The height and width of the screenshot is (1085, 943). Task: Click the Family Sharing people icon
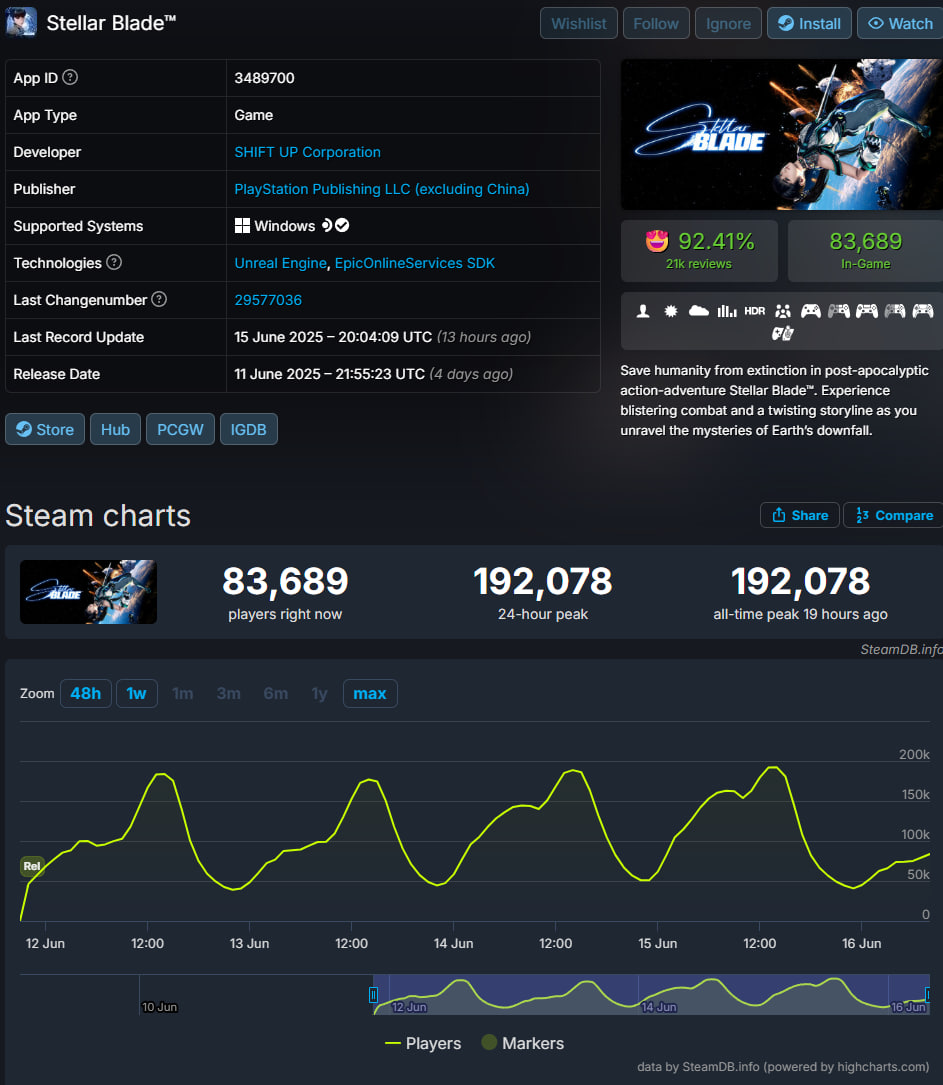783,311
